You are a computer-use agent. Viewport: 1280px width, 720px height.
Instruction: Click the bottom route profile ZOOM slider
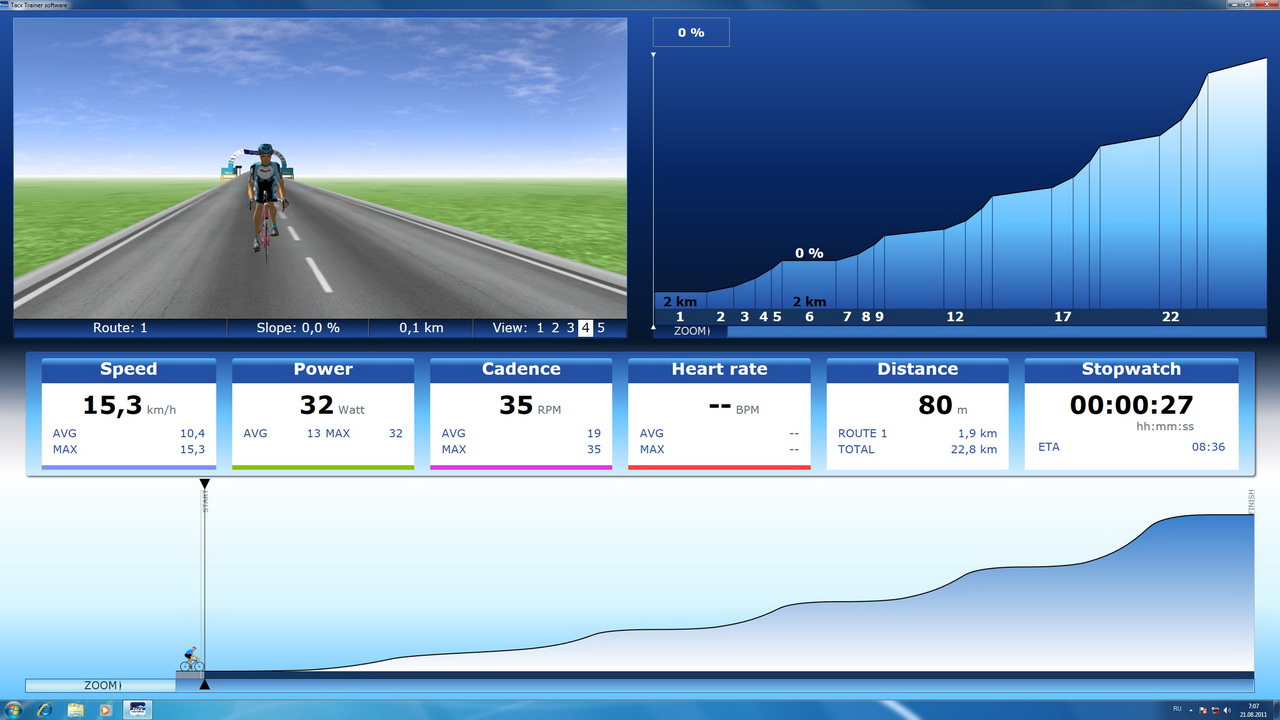100,685
